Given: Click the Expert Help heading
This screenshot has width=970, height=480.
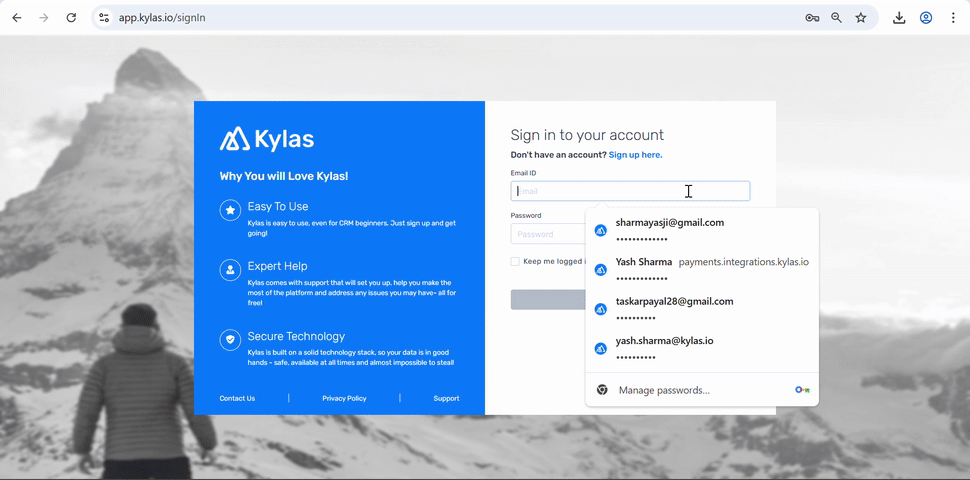Looking at the screenshot, I should click(x=277, y=266).
